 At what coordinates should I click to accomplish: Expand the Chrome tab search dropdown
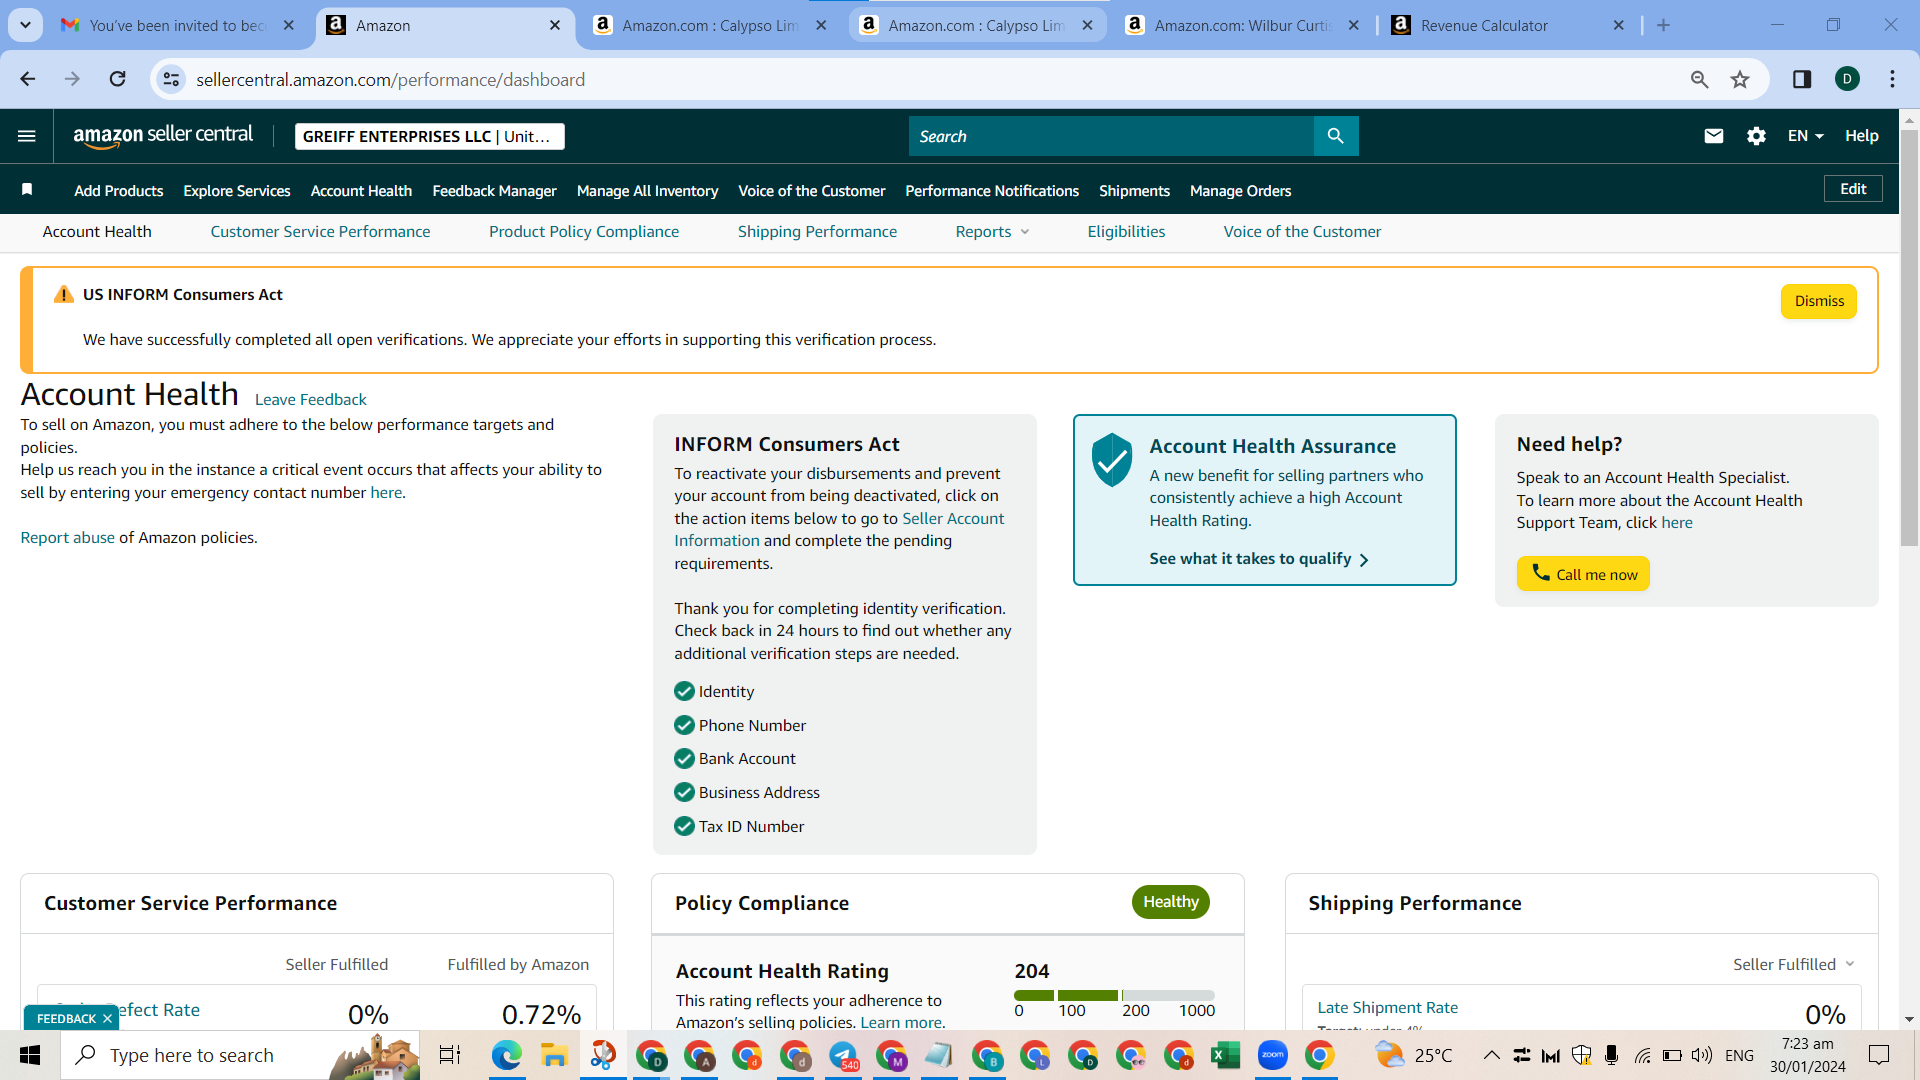point(25,25)
